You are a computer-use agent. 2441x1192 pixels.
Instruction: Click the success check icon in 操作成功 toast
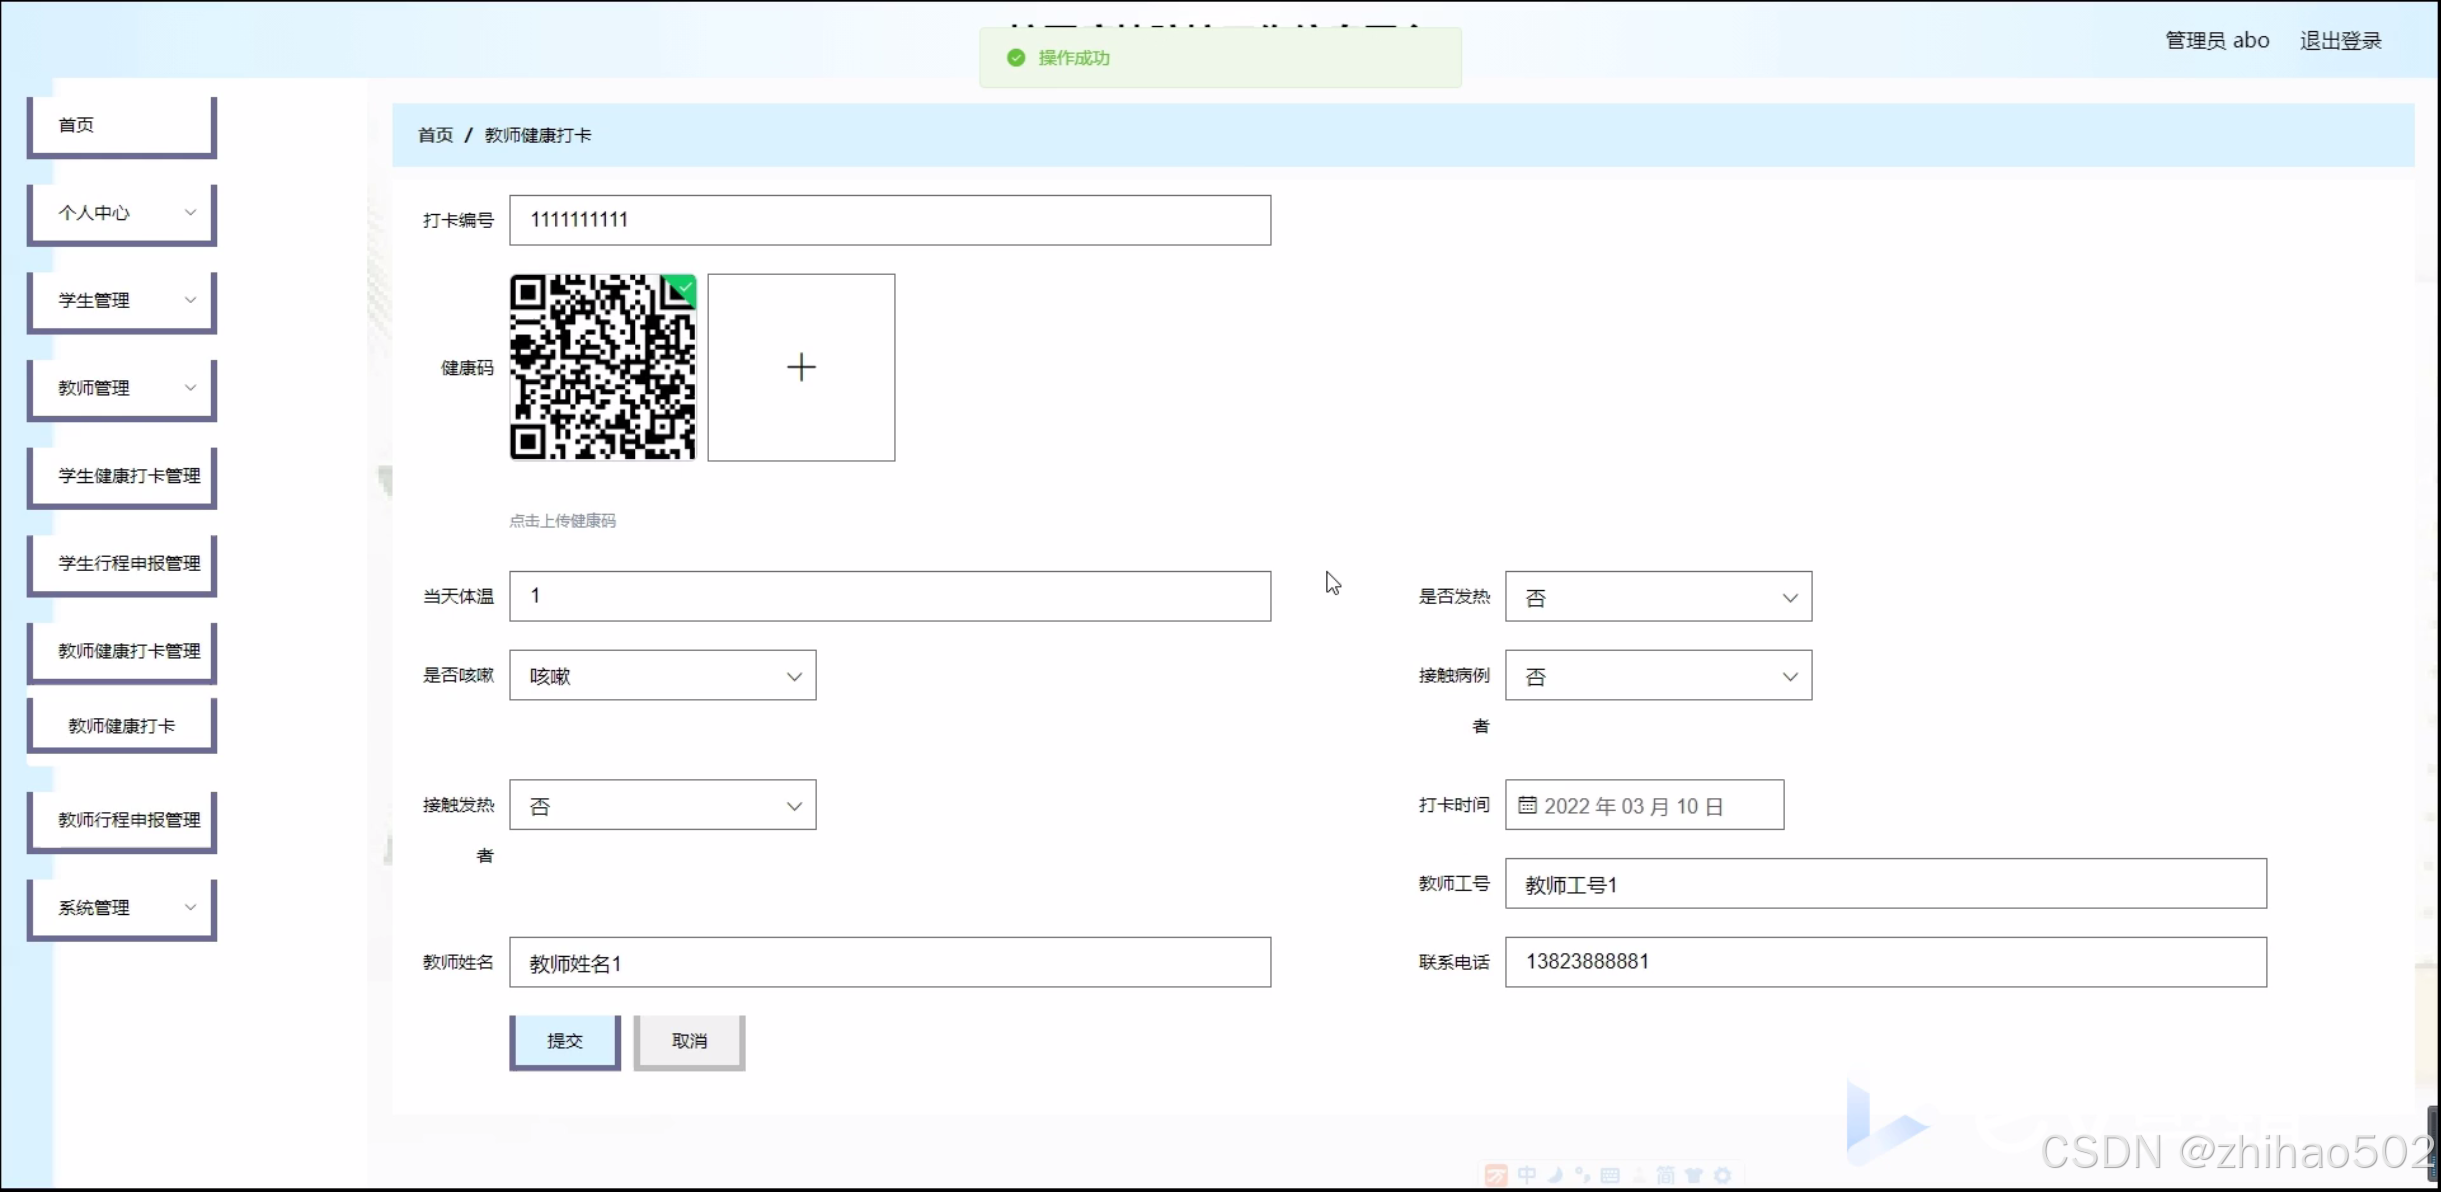(1016, 58)
